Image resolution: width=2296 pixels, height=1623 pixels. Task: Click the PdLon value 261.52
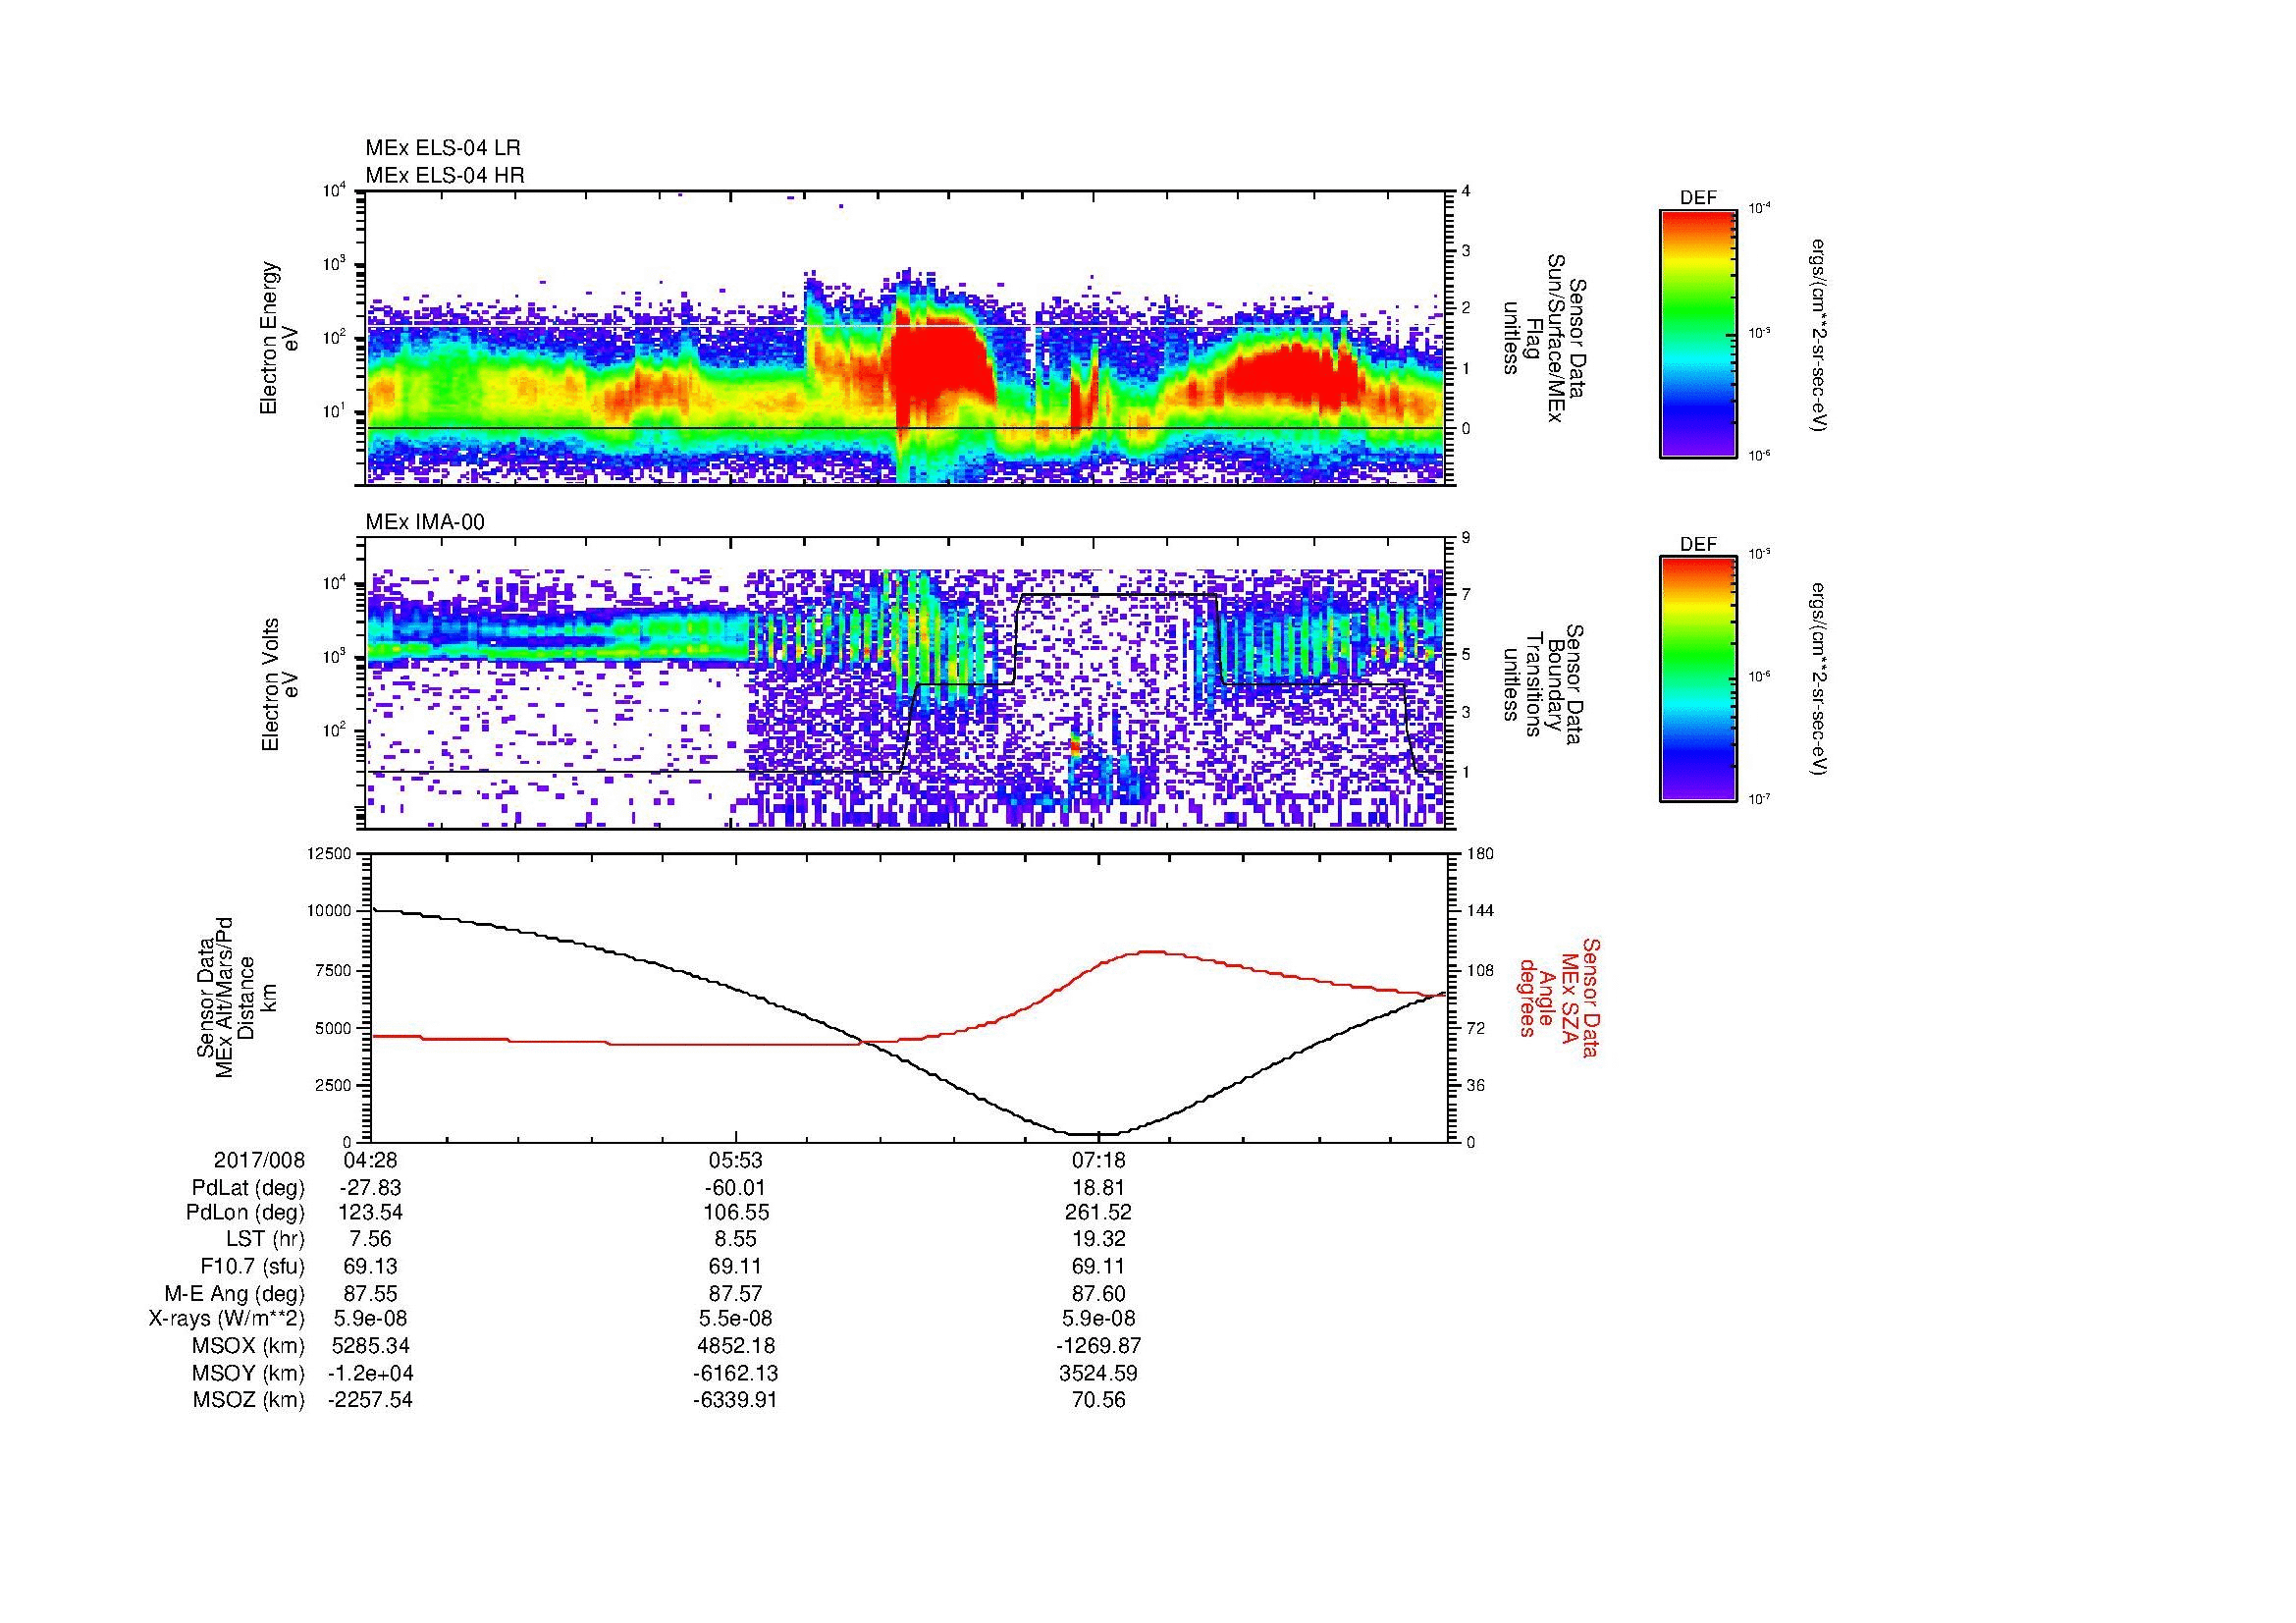click(1098, 1212)
